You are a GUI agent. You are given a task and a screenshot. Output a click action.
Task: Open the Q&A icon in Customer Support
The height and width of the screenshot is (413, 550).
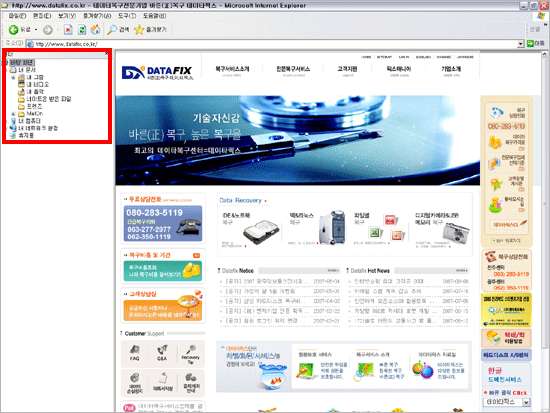click(x=162, y=353)
